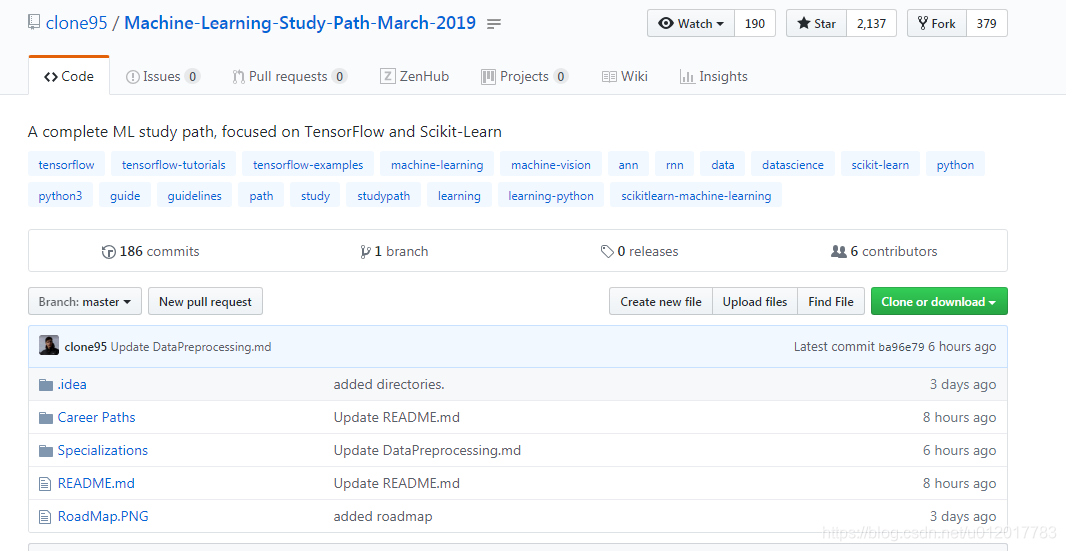The width and height of the screenshot is (1066, 551).
Task: Select the tensorflow-examples topic tag
Action: [308, 165]
